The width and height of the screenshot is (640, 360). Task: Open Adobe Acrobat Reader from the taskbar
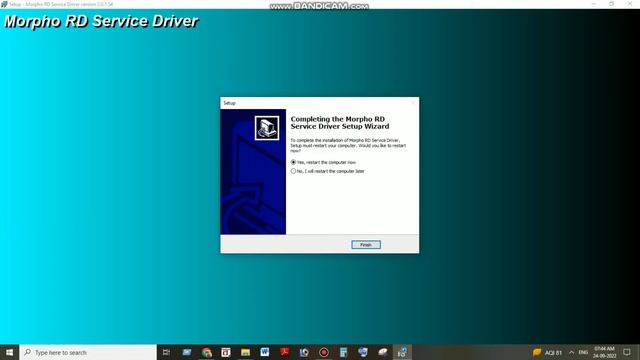pyautogui.click(x=284, y=352)
